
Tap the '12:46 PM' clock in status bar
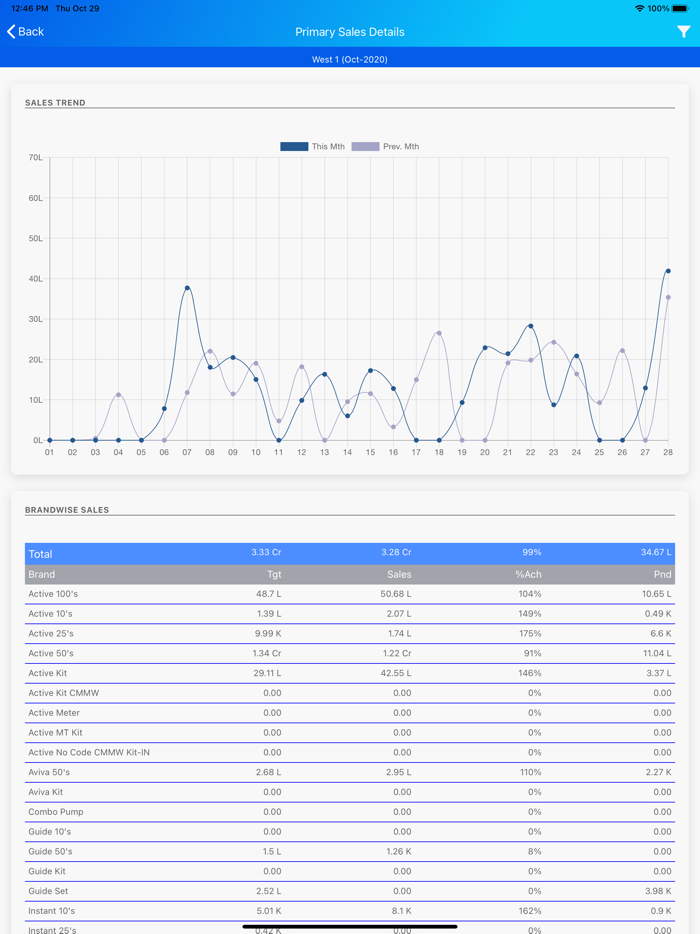point(30,8)
